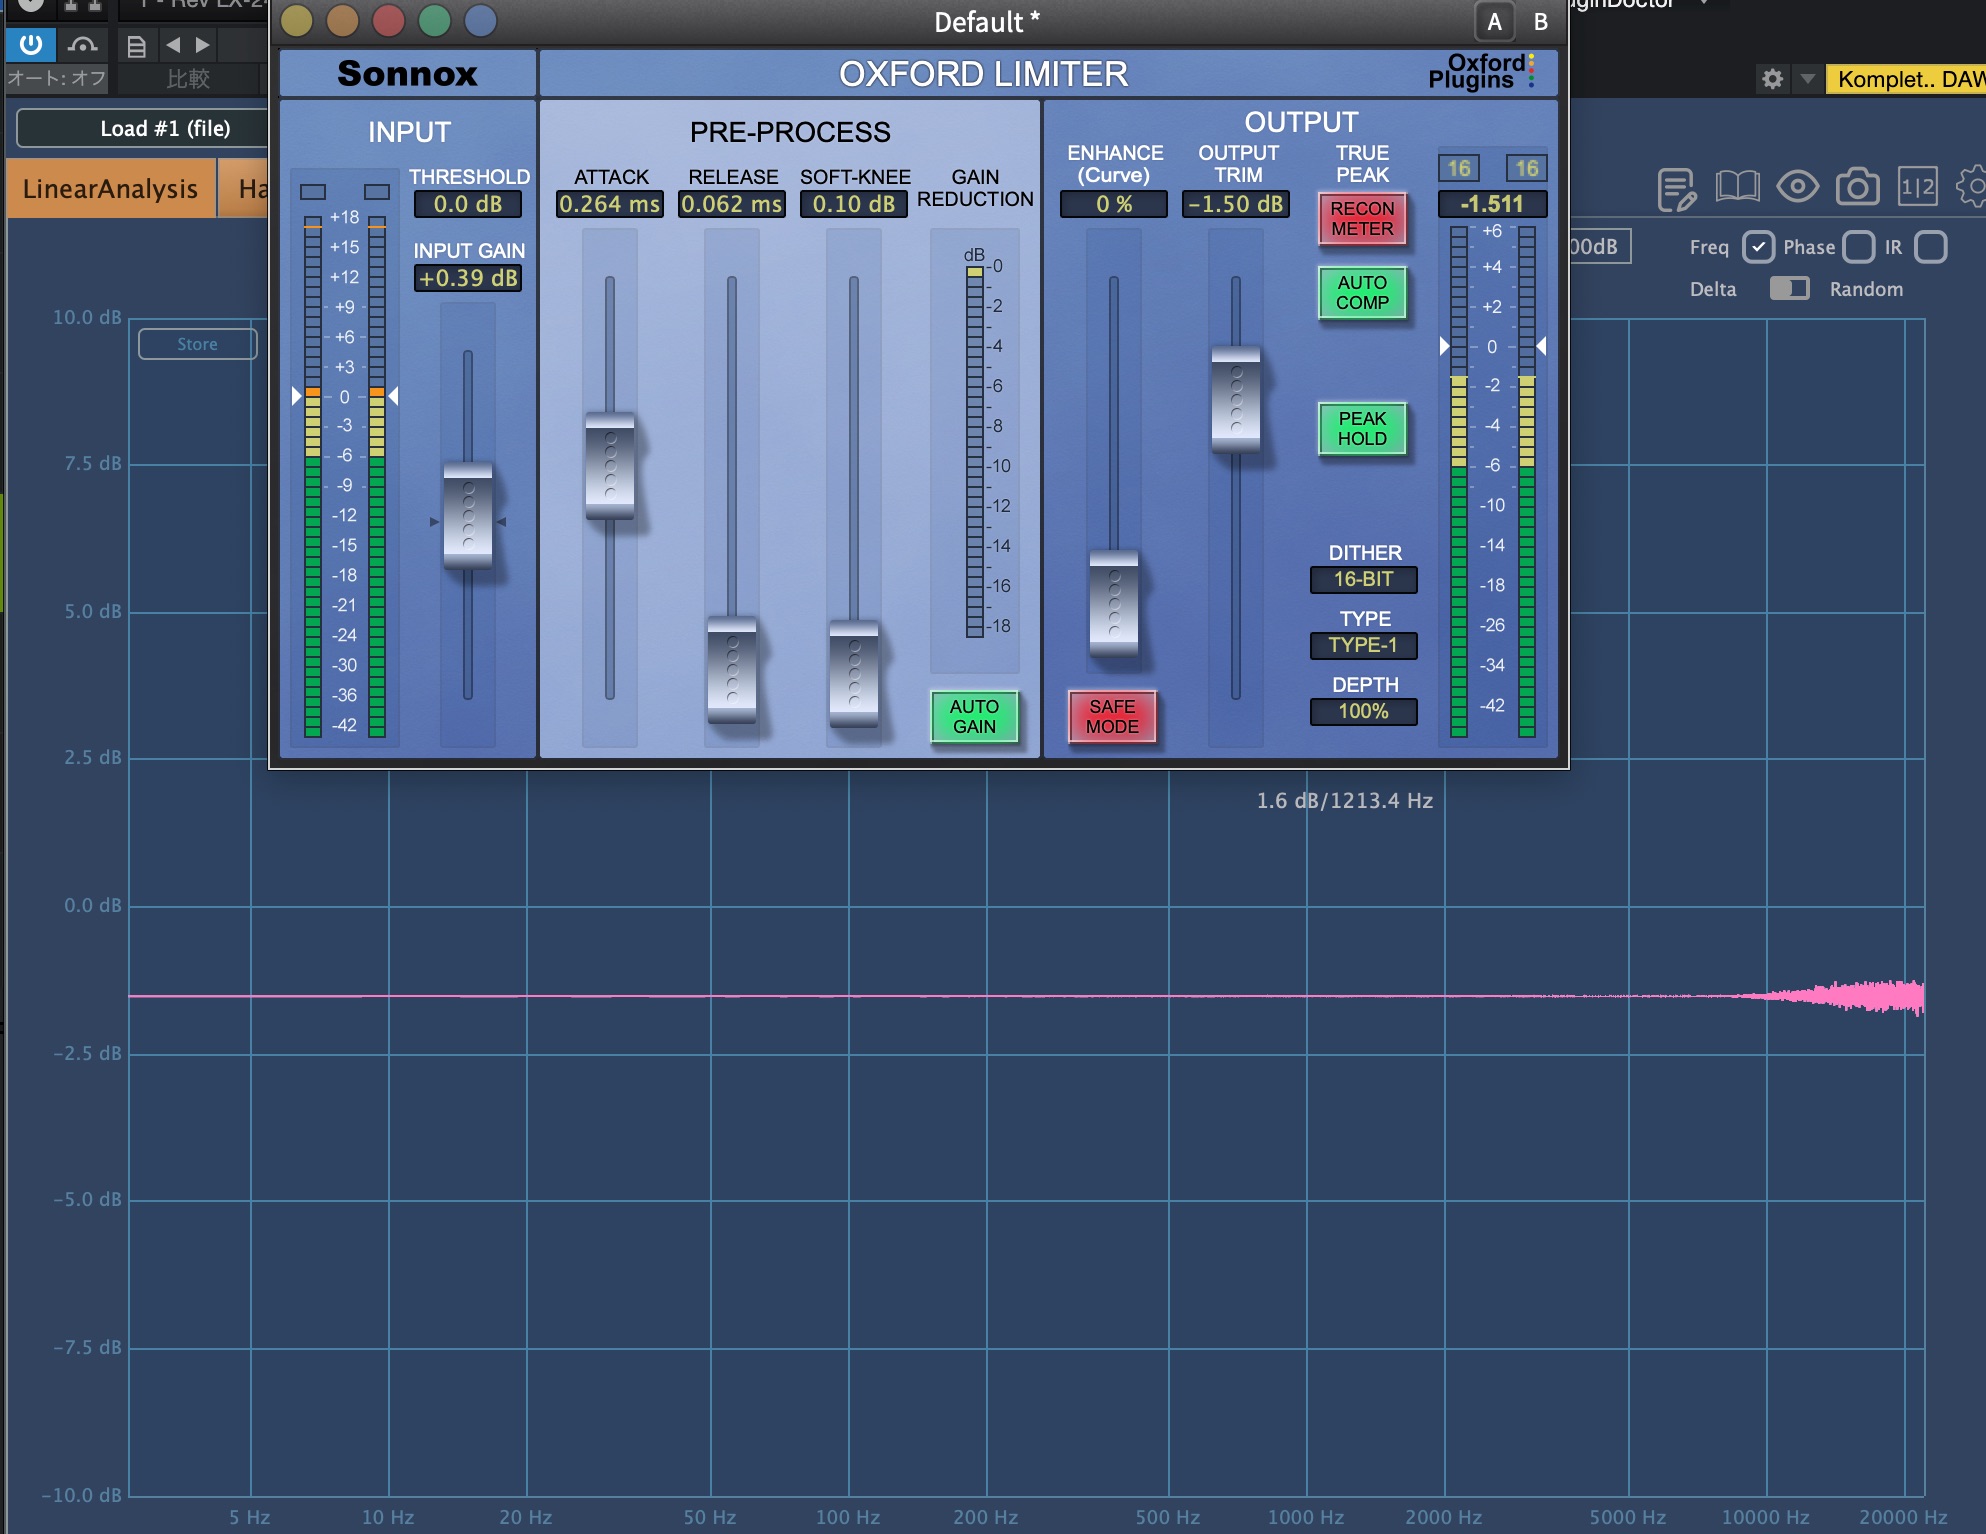Switch to the LinearAnalysis tab
Screen dimensions: 1986x1534
(110, 189)
